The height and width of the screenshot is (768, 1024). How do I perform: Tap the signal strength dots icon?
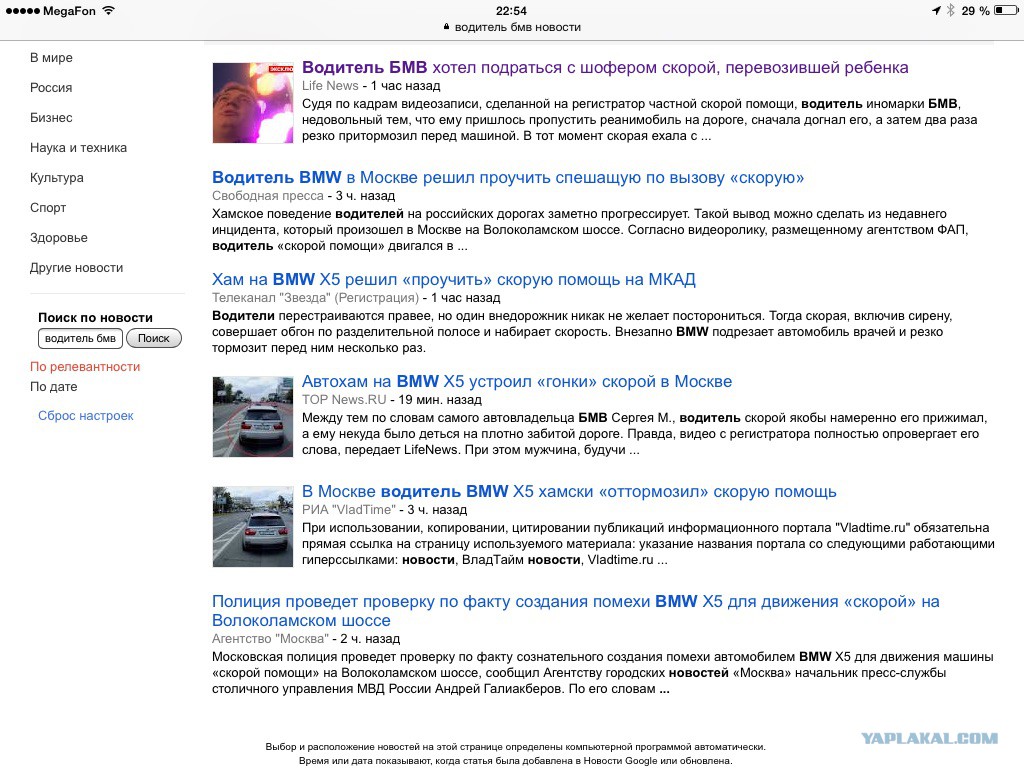(x=22, y=10)
